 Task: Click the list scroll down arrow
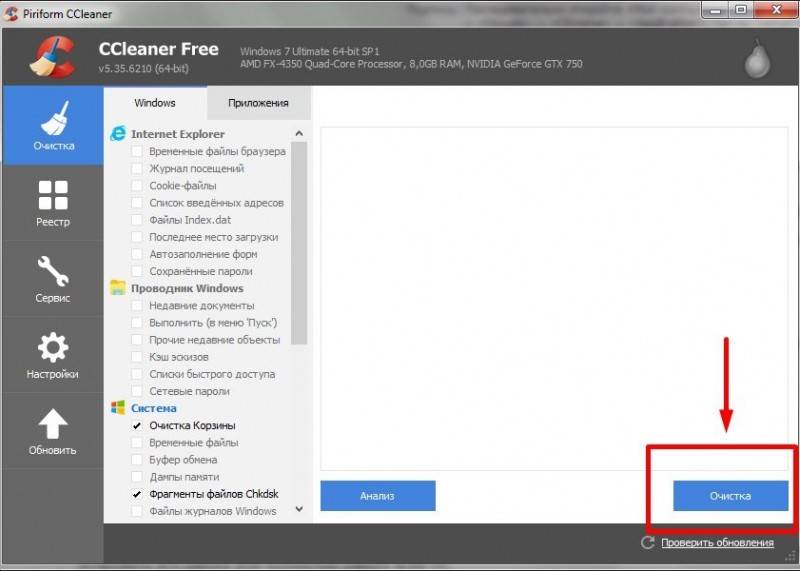299,509
